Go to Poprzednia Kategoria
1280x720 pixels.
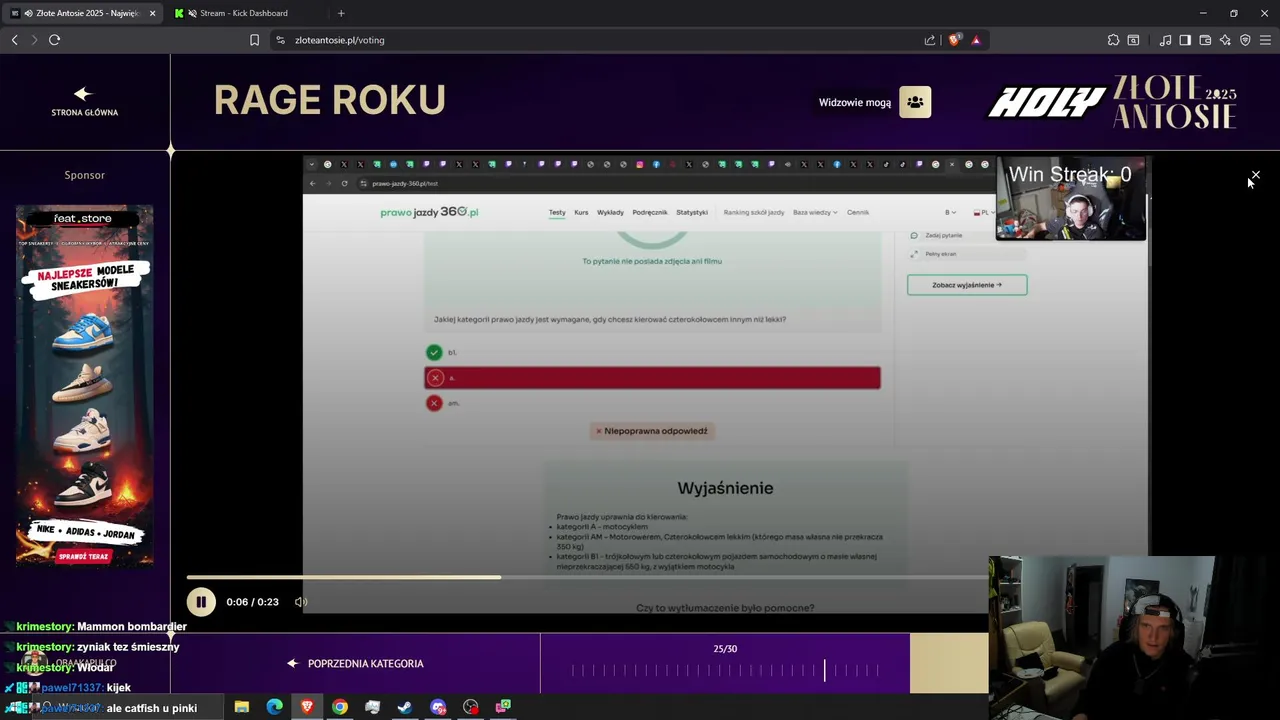tap(356, 664)
